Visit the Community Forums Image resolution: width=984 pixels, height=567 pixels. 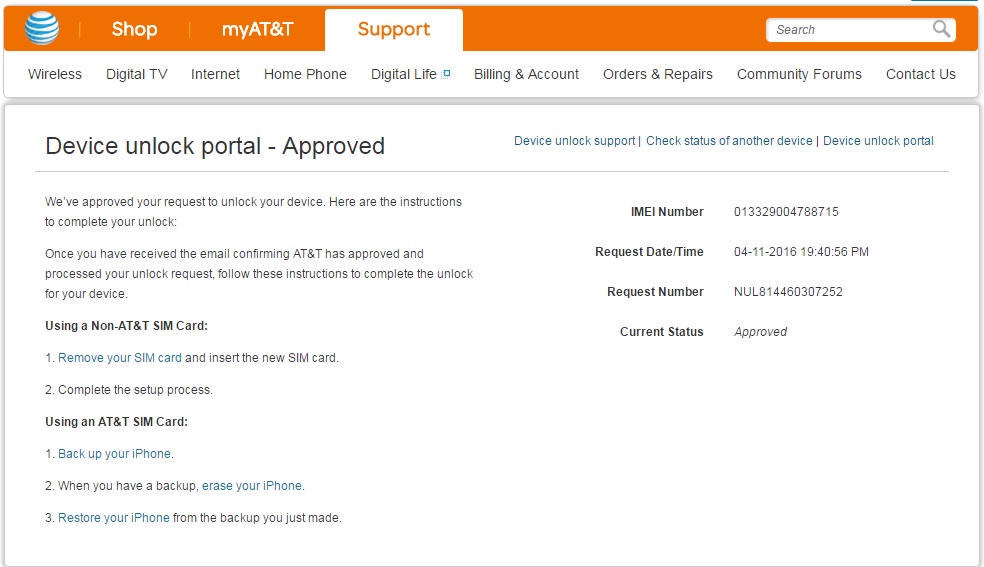(x=799, y=74)
